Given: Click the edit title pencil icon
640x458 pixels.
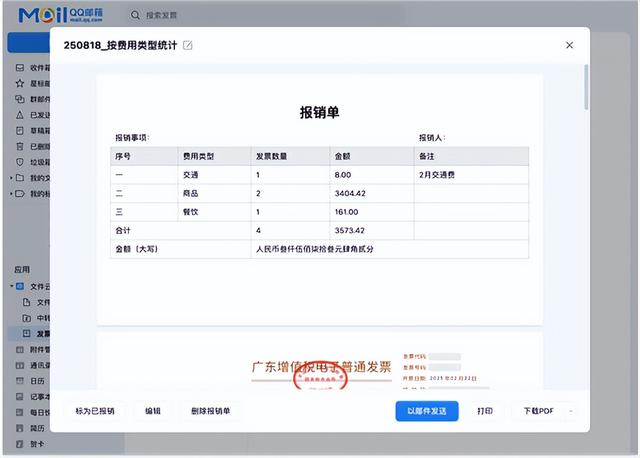Looking at the screenshot, I should point(188,45).
